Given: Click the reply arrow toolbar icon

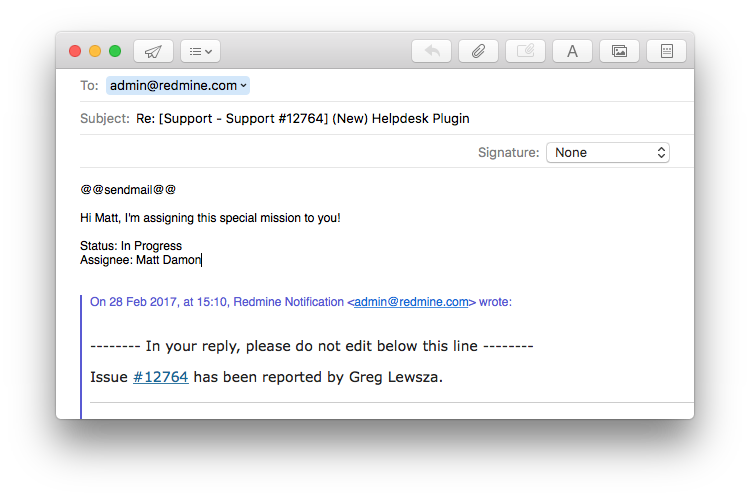Looking at the screenshot, I should (x=432, y=51).
